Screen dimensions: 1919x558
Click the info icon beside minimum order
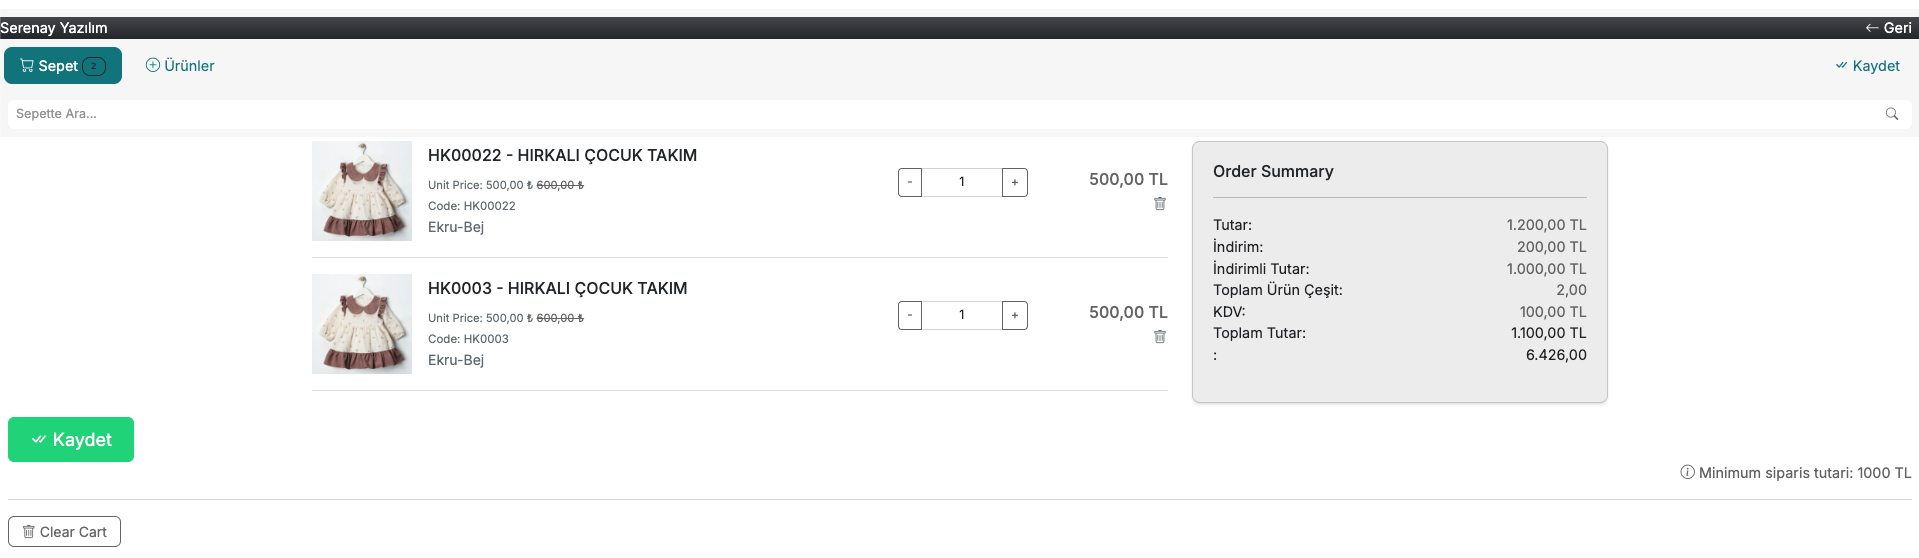click(x=1687, y=472)
